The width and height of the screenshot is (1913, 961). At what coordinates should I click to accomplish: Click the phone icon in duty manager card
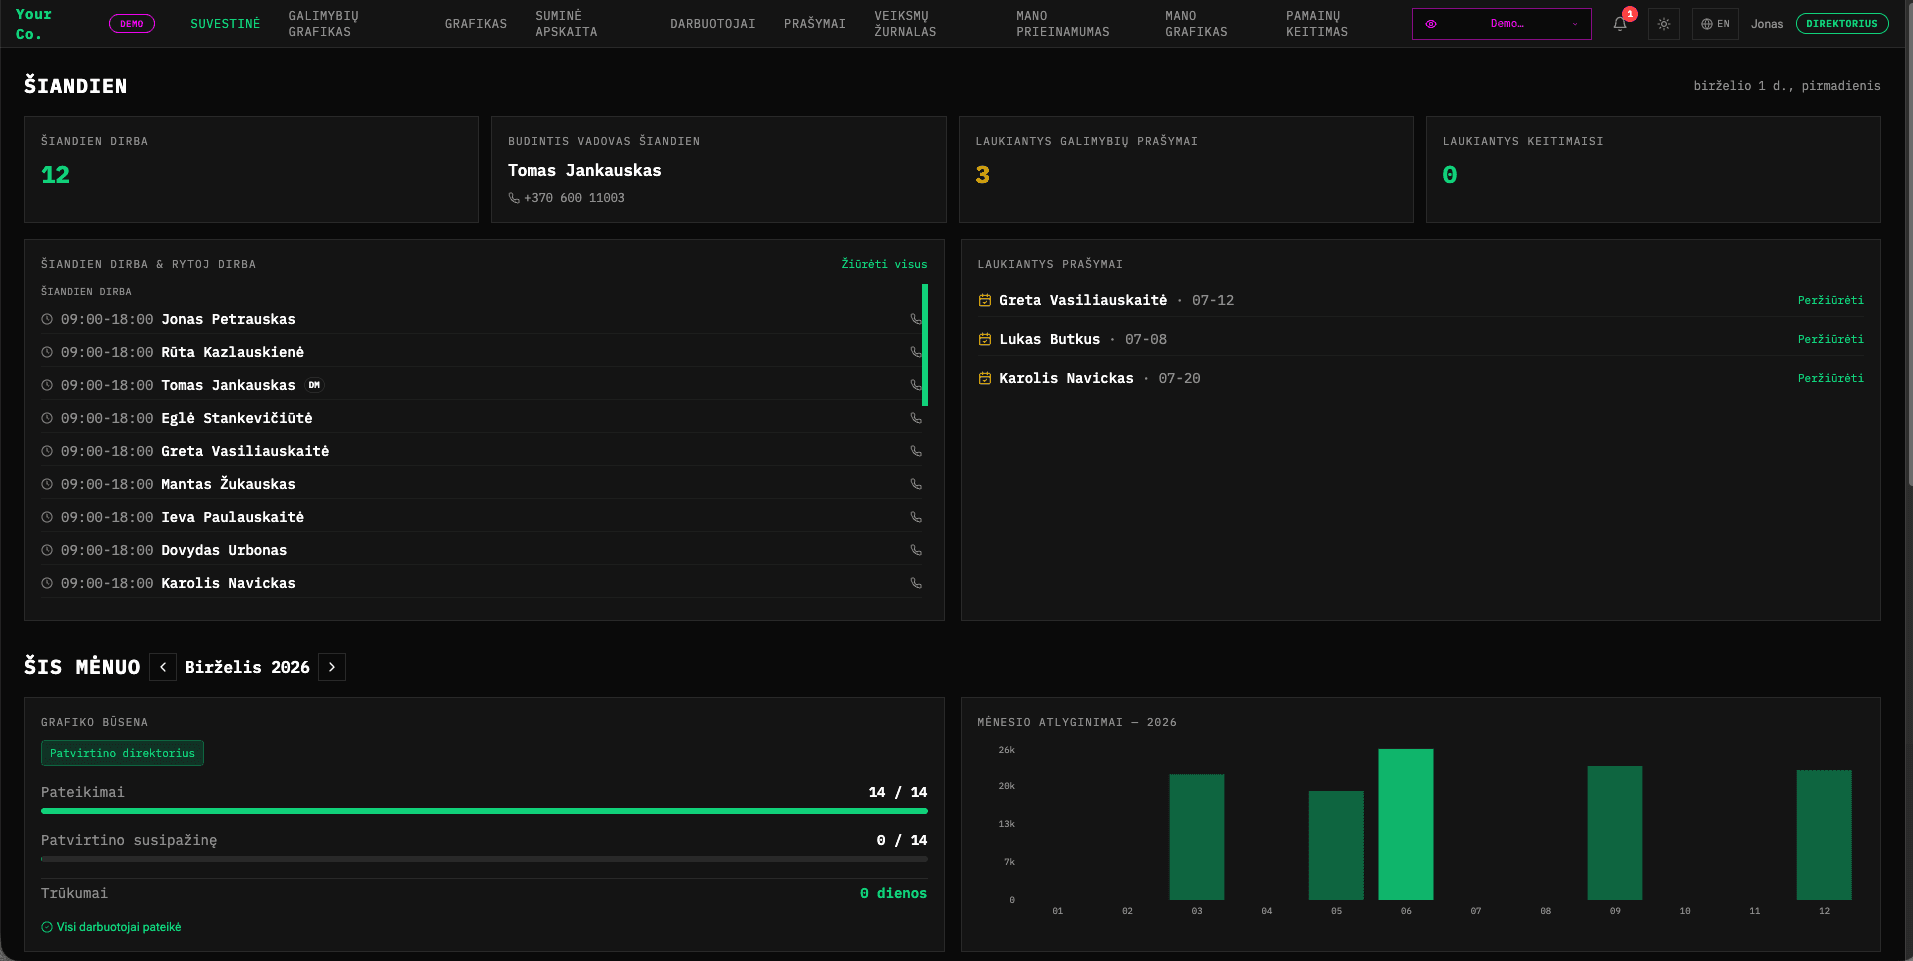[x=514, y=198]
